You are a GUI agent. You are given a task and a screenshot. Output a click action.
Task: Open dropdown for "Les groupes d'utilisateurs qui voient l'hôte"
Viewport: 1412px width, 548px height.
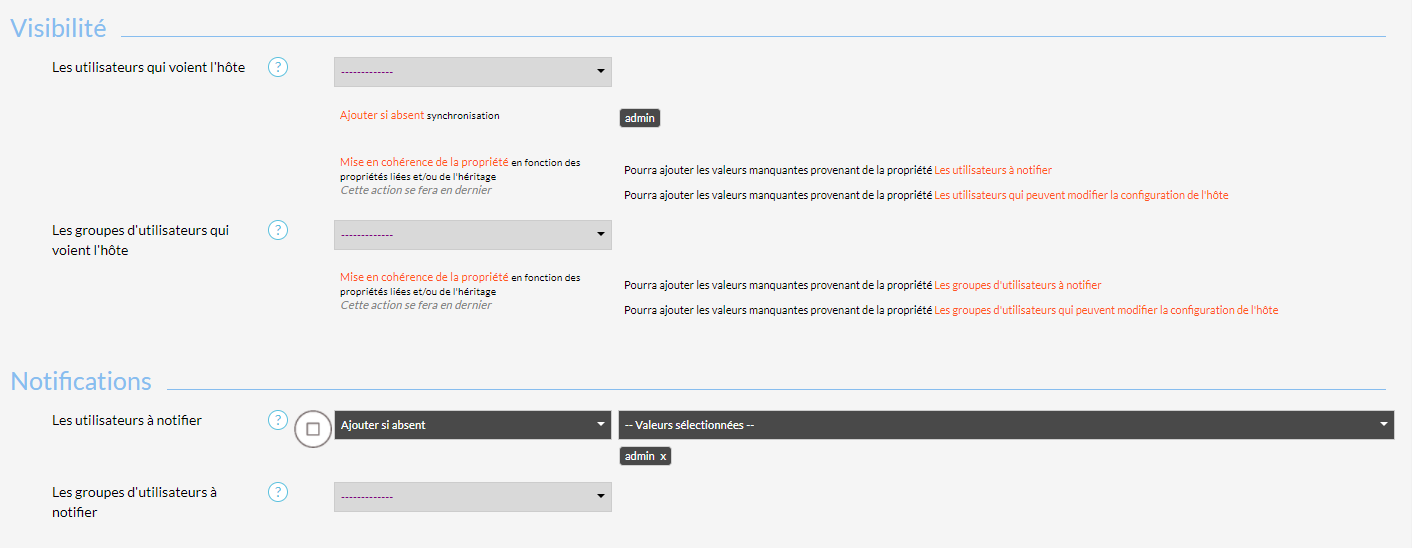[x=472, y=235]
